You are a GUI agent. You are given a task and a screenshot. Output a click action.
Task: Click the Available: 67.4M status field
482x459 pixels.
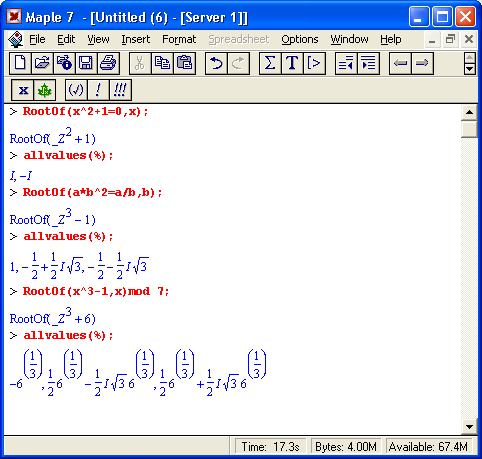click(429, 447)
